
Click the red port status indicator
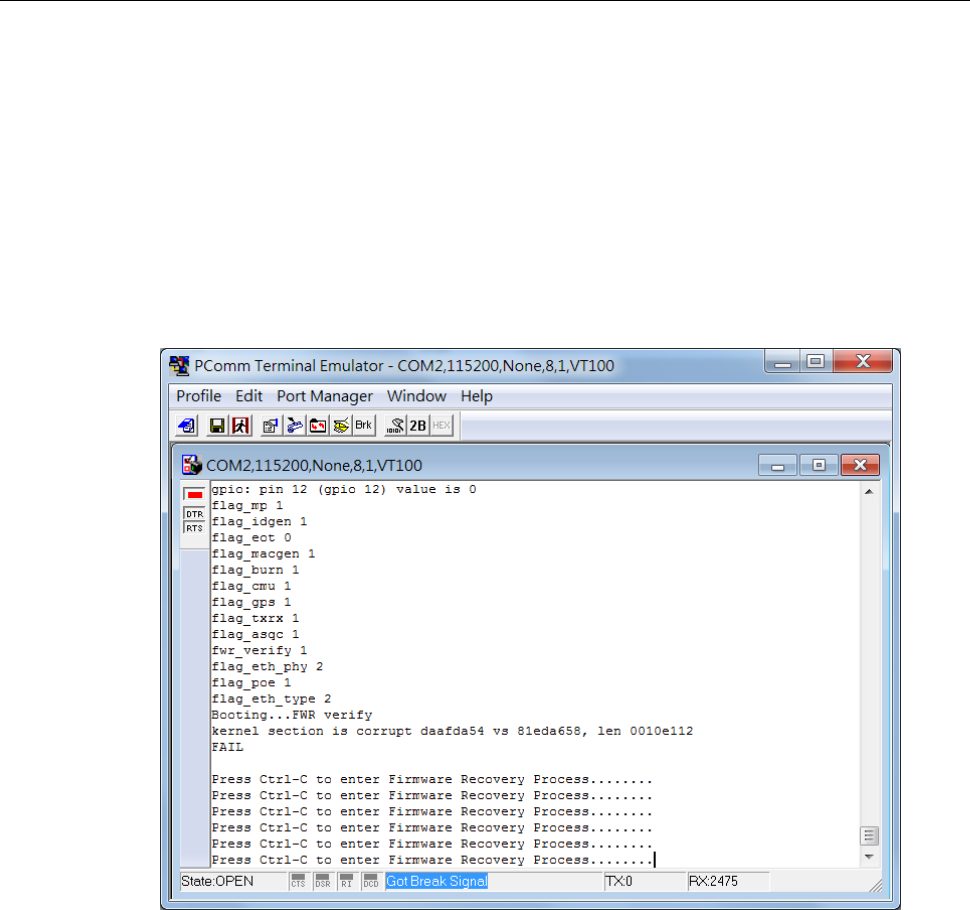[x=195, y=495]
